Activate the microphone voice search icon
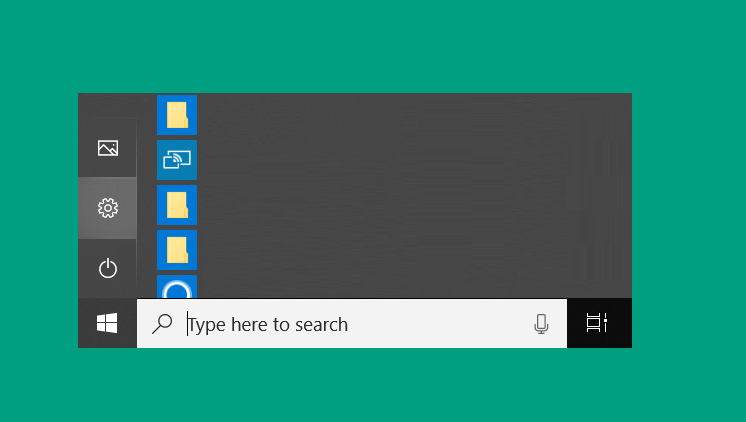 click(x=541, y=324)
